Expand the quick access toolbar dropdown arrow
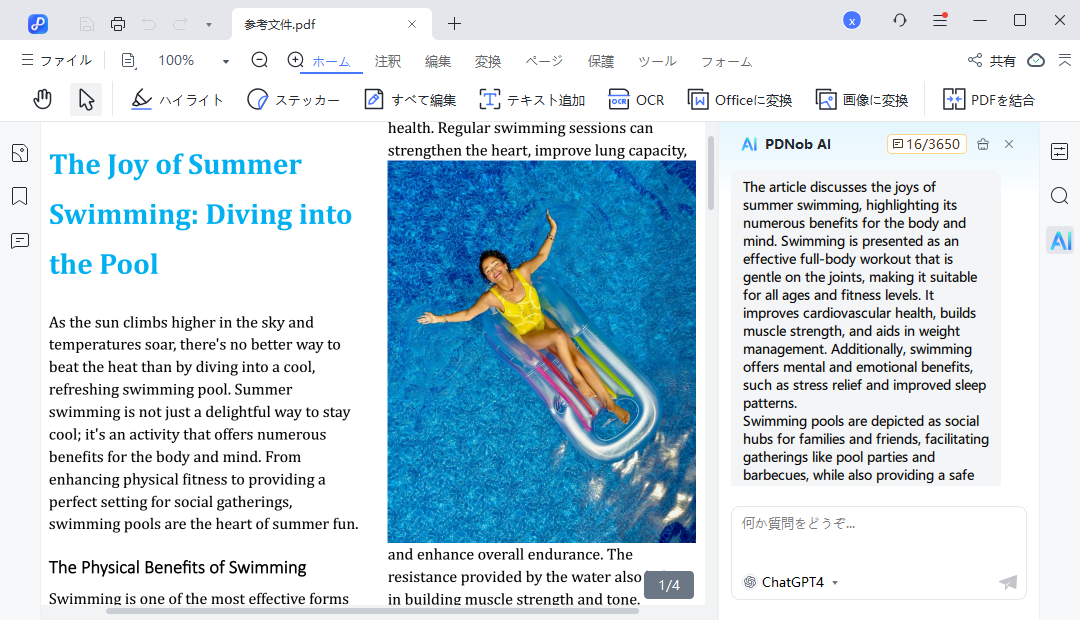This screenshot has width=1080, height=620. pyautogui.click(x=208, y=23)
